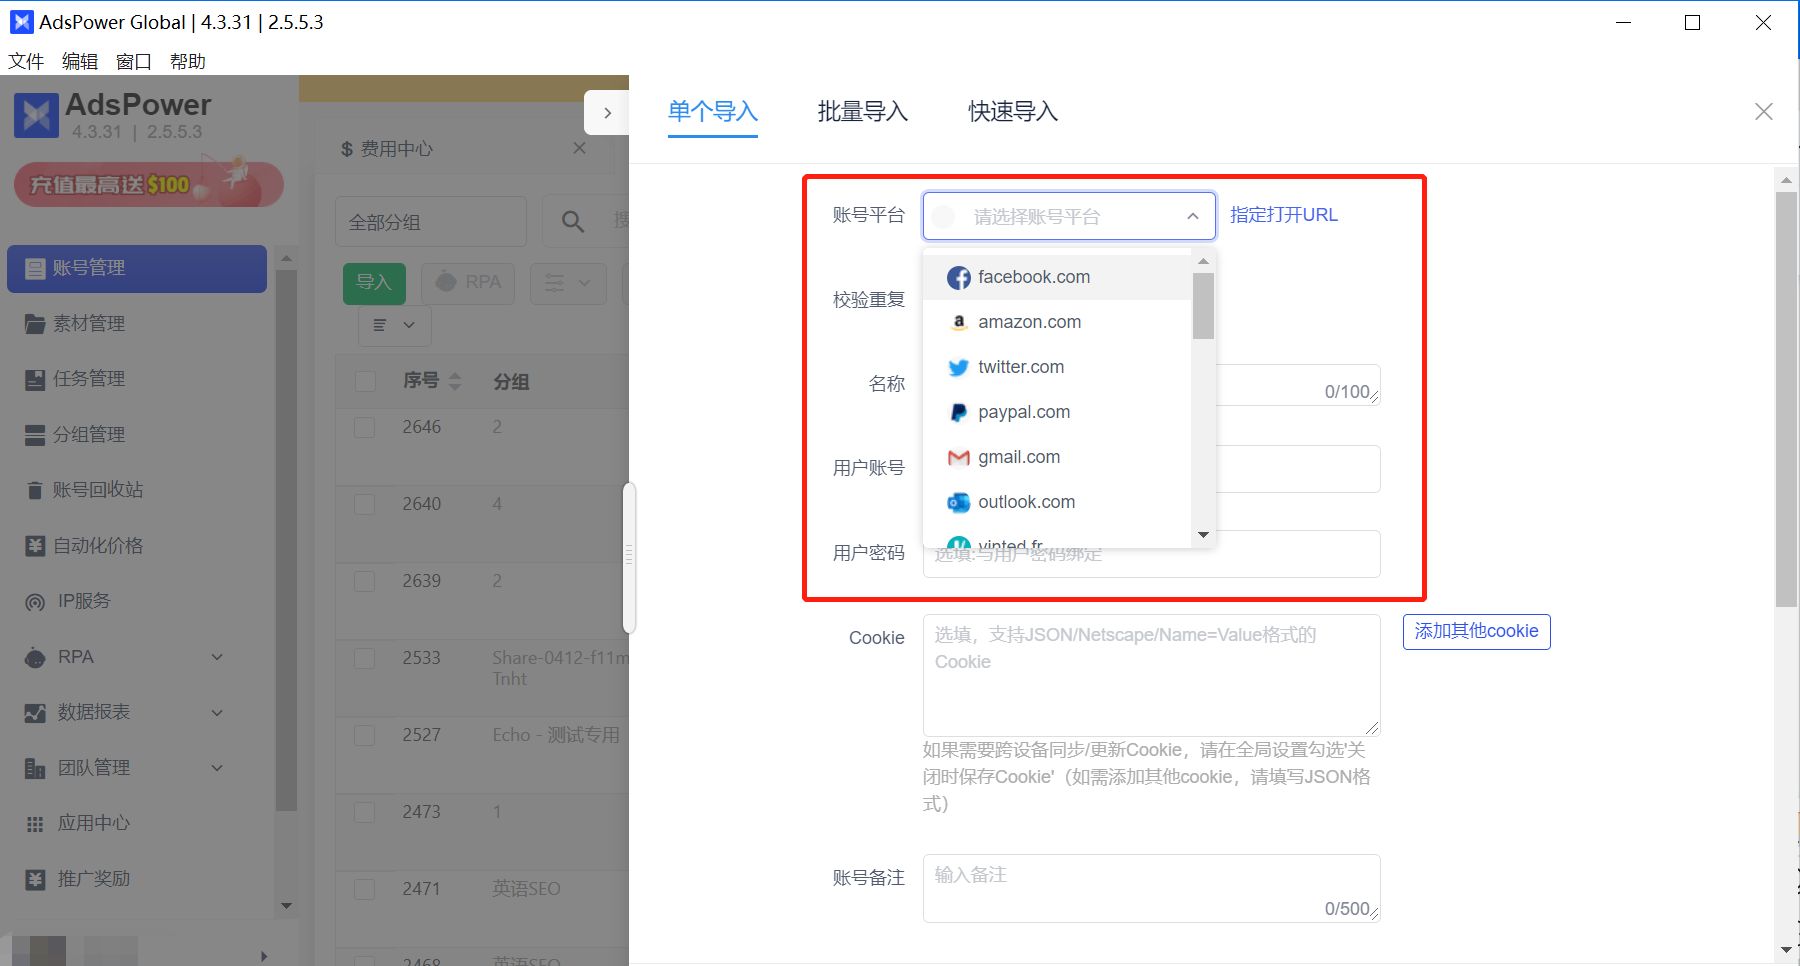Pick twitter.com platform option

coord(1057,367)
